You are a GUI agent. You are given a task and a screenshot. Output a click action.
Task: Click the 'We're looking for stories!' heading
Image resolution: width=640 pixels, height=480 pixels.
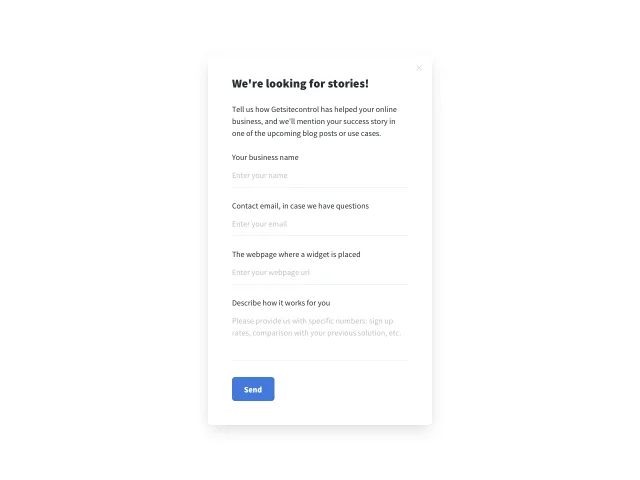[x=300, y=84]
